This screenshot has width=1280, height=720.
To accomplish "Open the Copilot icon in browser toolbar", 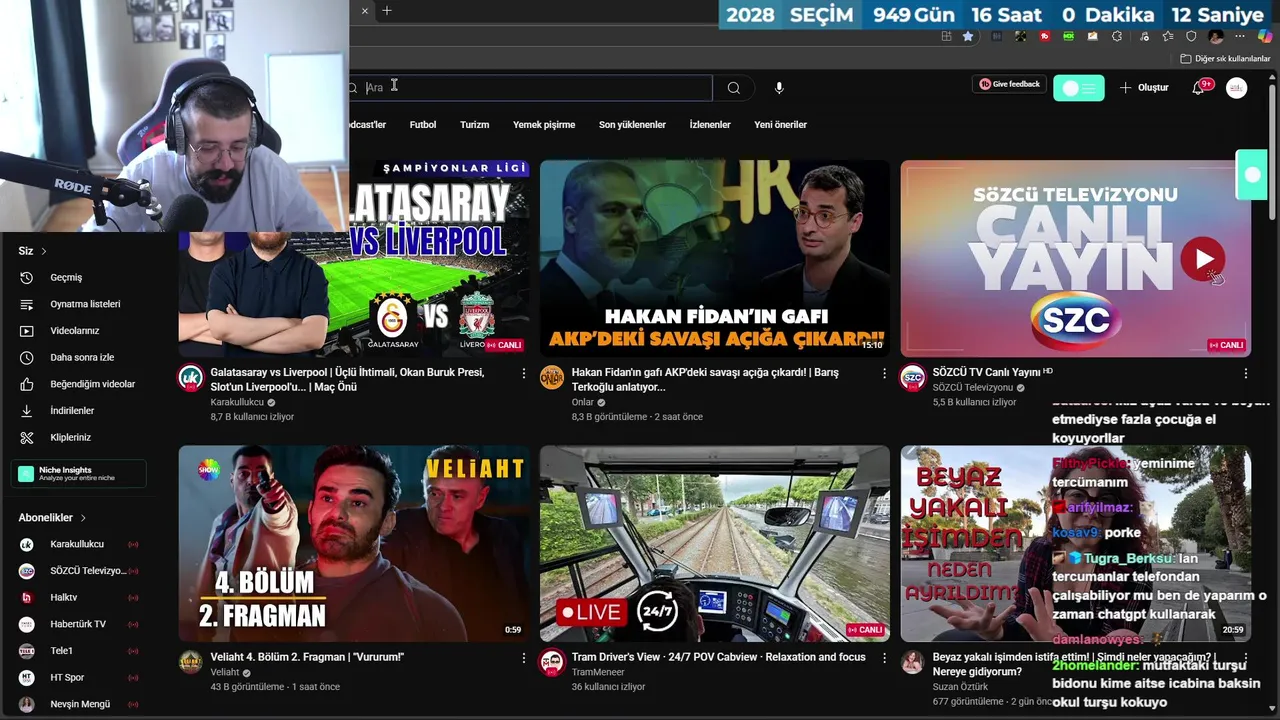I will point(1265,36).
